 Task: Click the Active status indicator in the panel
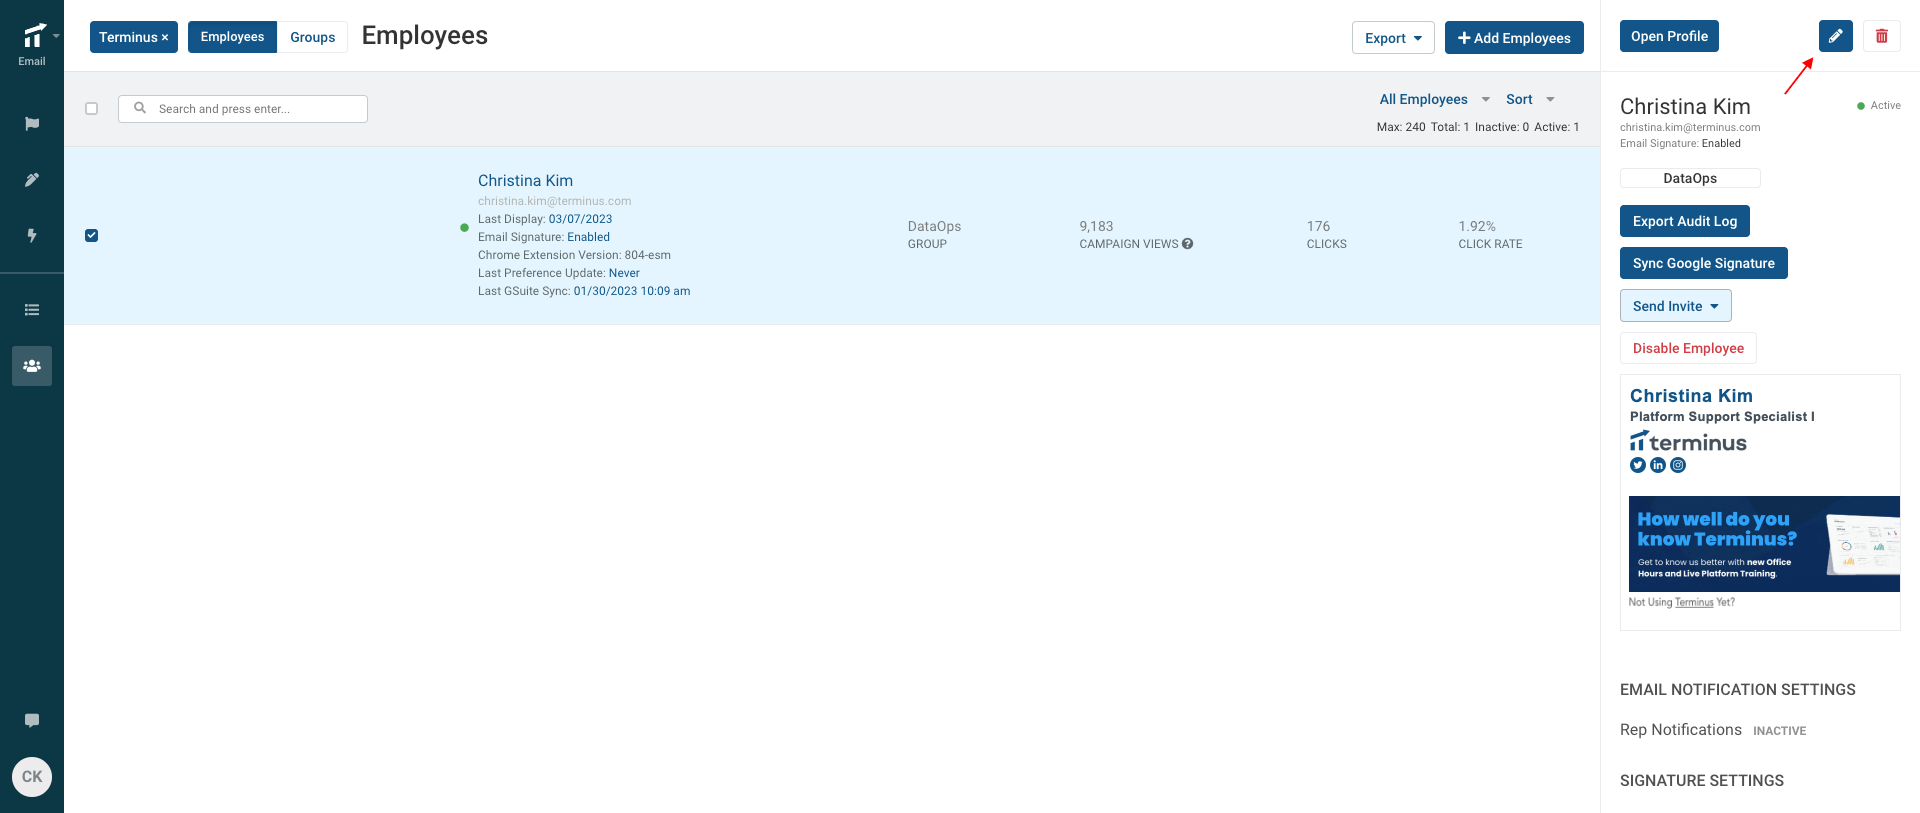(x=1879, y=105)
